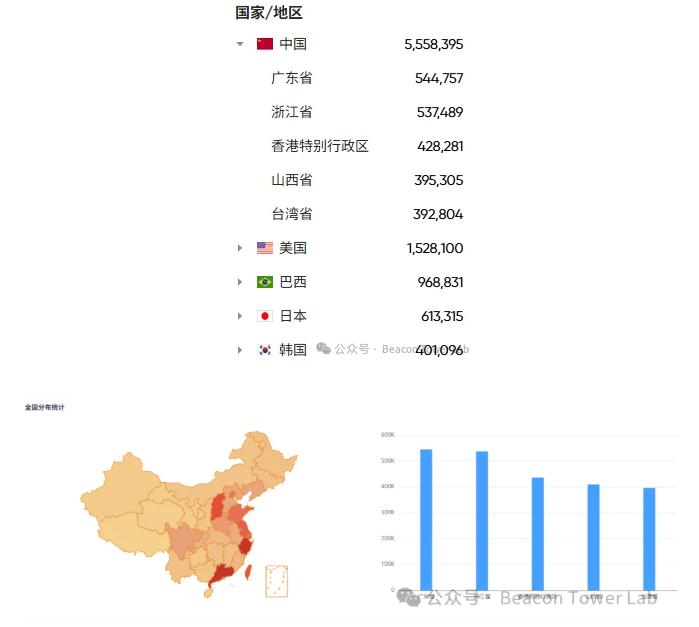Click the value 401,096

[x=439, y=351]
